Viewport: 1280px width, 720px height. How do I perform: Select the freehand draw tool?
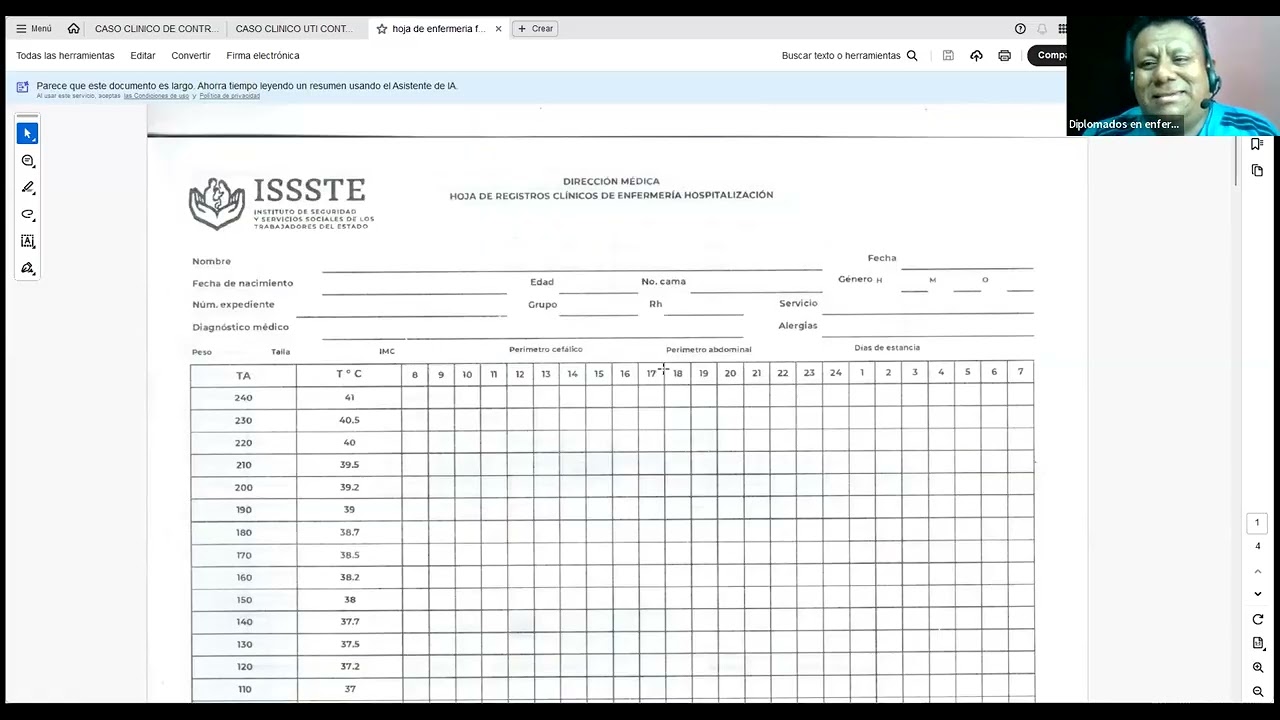coord(27,214)
